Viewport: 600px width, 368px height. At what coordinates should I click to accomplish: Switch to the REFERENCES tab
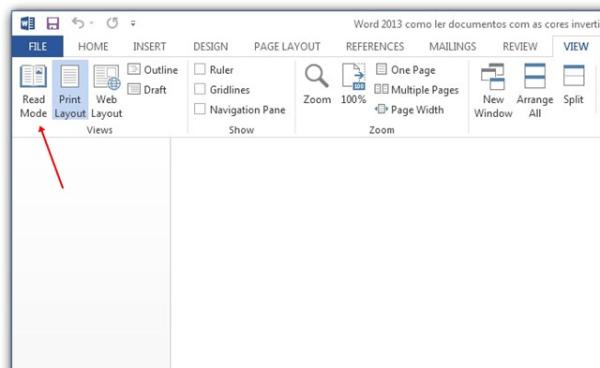pyautogui.click(x=375, y=47)
